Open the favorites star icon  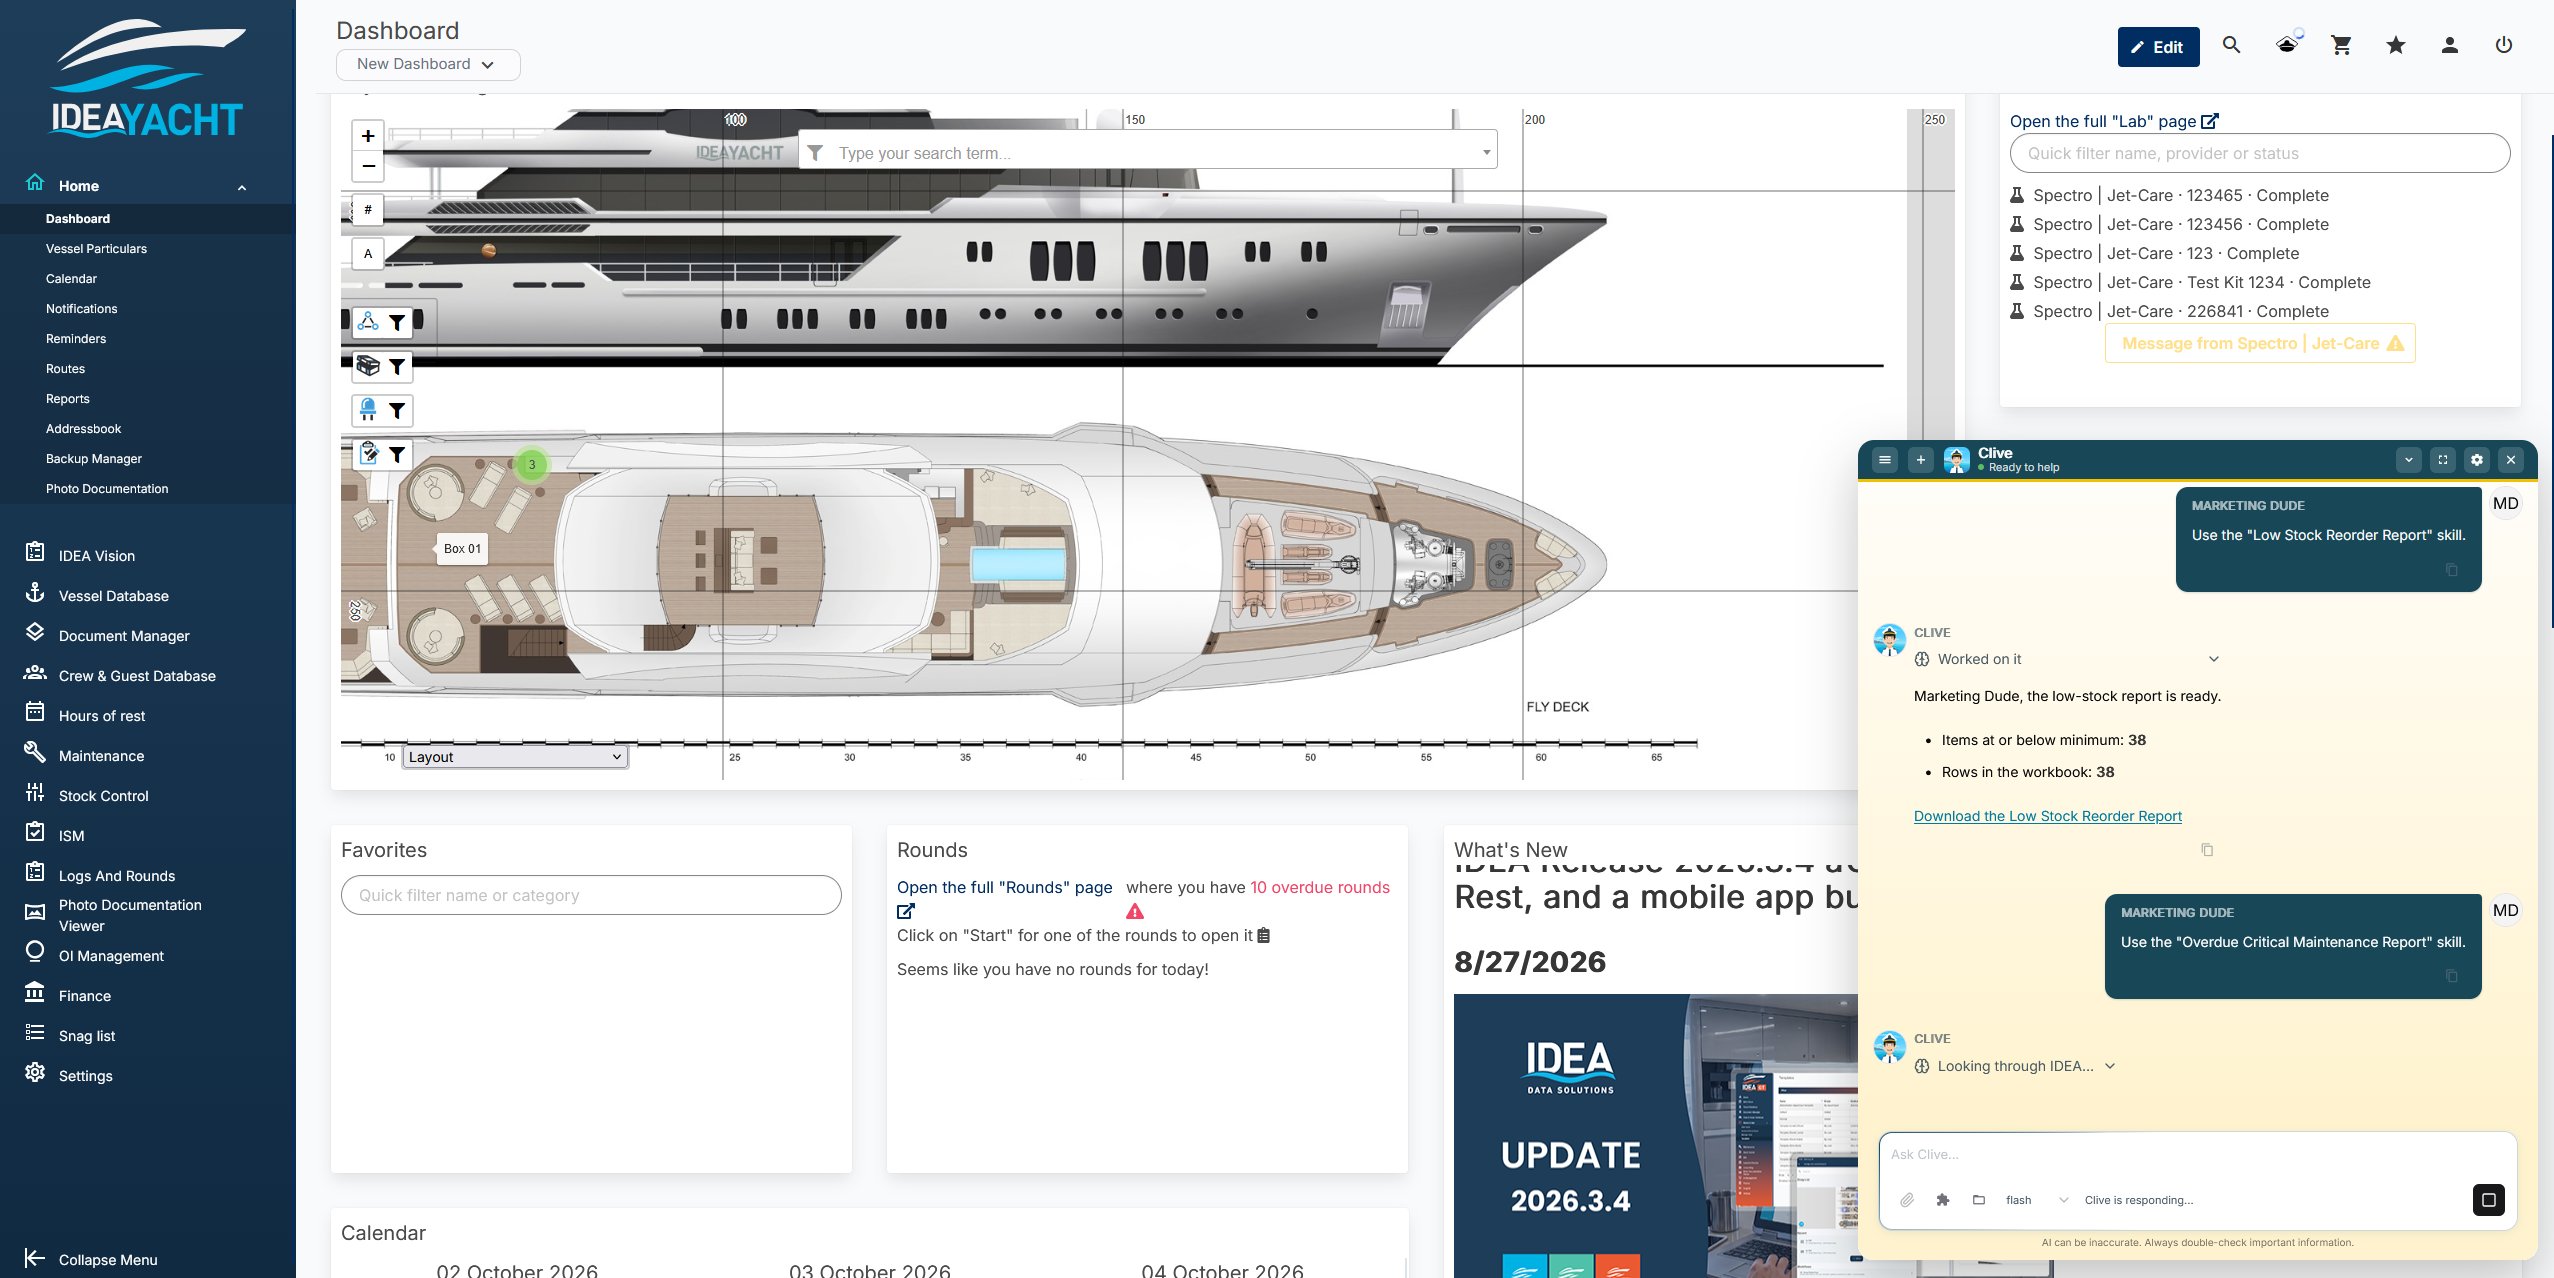click(x=2395, y=45)
